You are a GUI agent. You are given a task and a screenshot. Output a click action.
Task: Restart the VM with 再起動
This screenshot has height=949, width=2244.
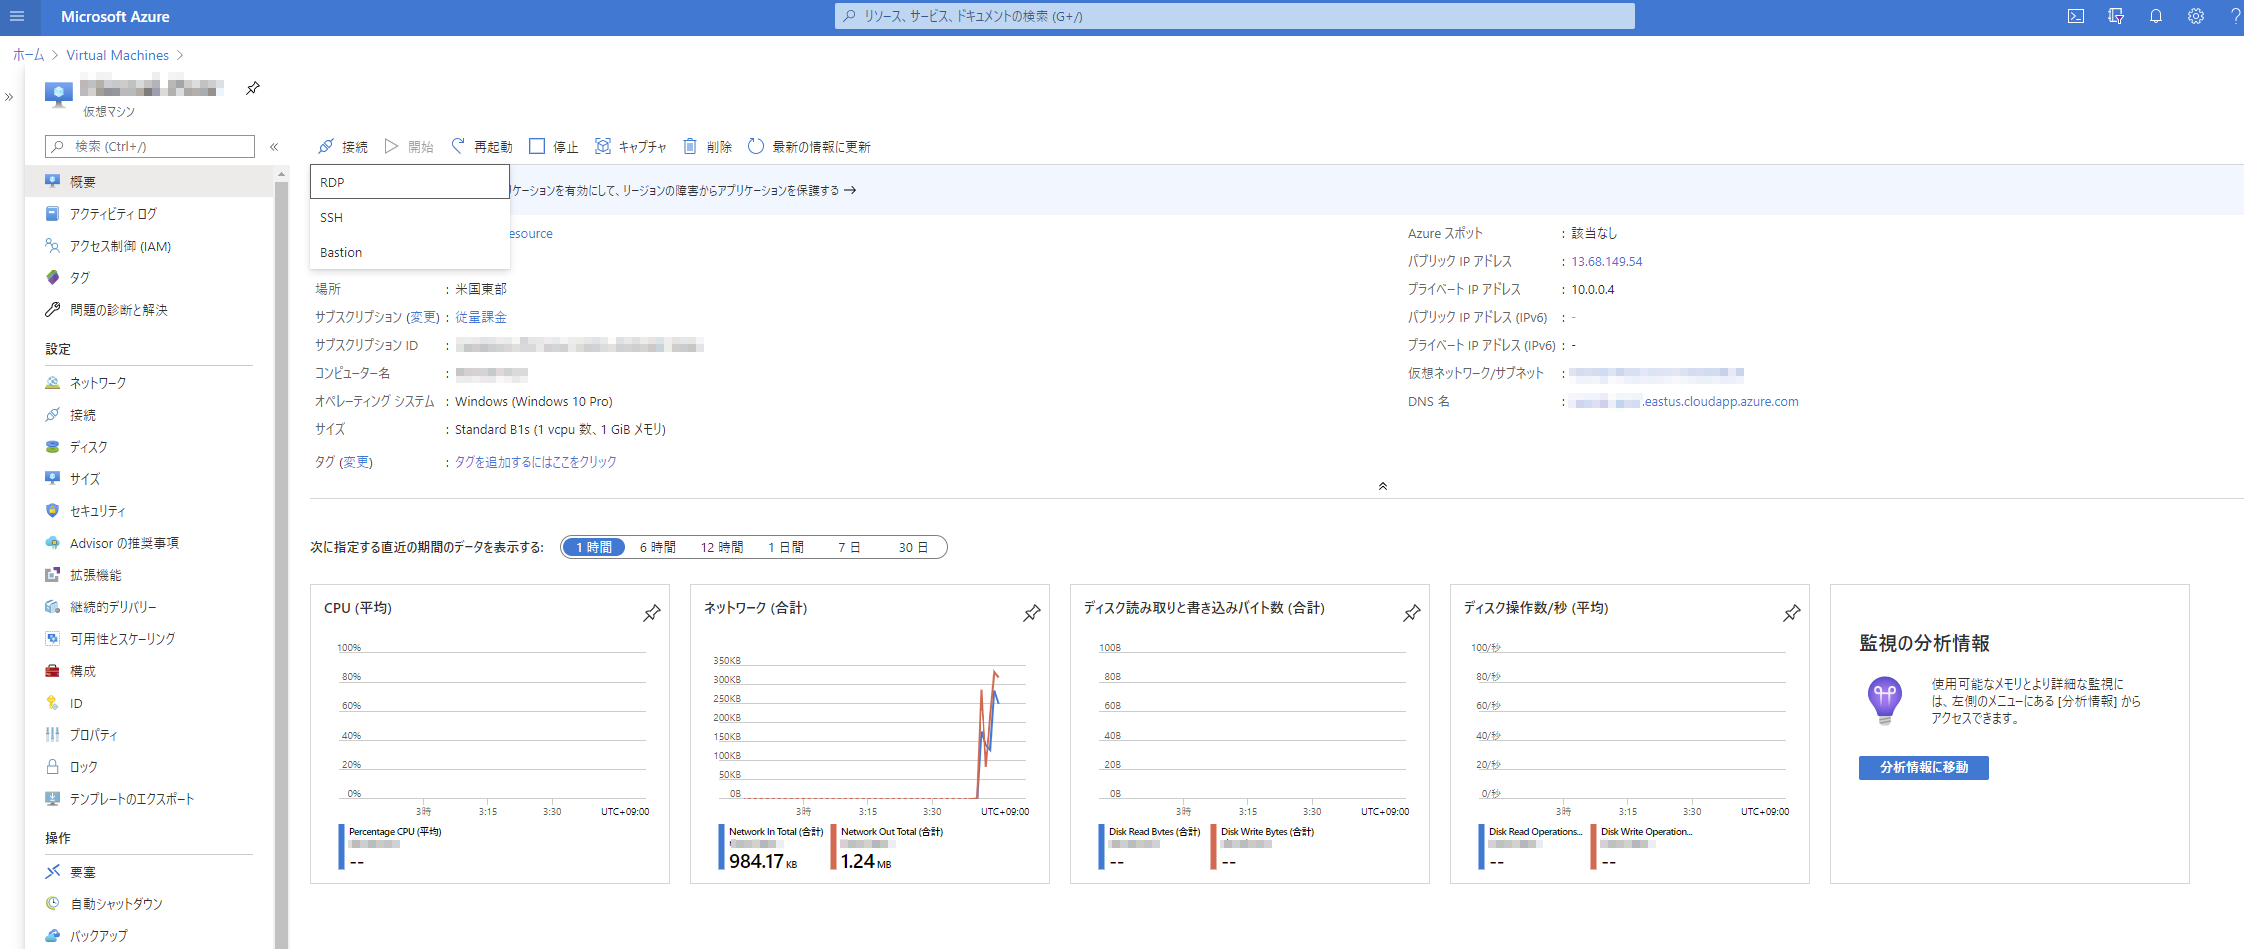481,147
